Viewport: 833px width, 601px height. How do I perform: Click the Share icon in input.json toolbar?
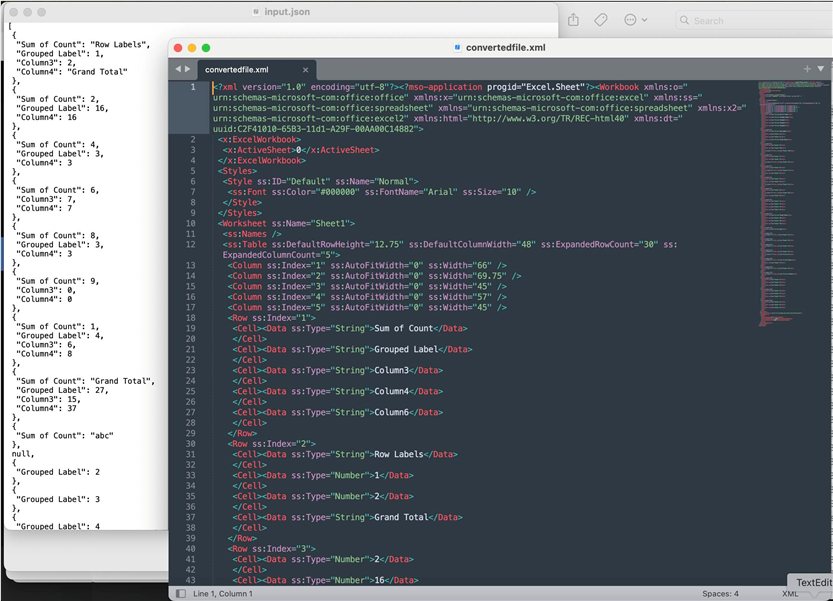coord(573,19)
